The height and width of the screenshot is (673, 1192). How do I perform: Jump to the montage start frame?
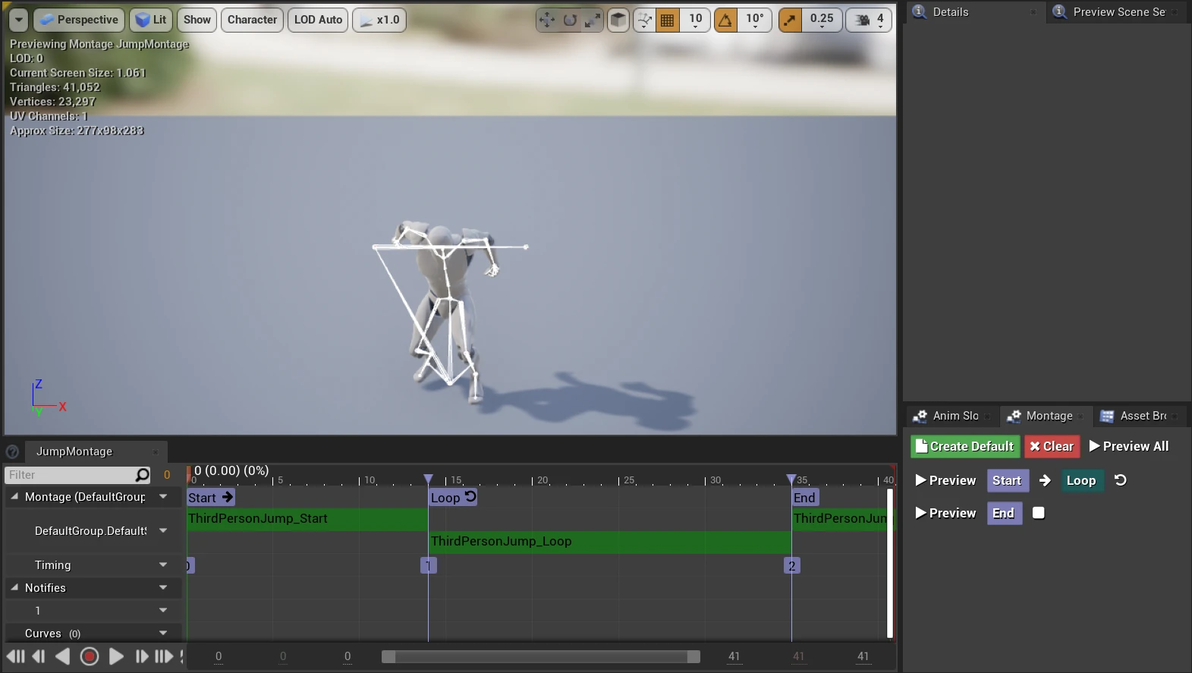click(15, 656)
